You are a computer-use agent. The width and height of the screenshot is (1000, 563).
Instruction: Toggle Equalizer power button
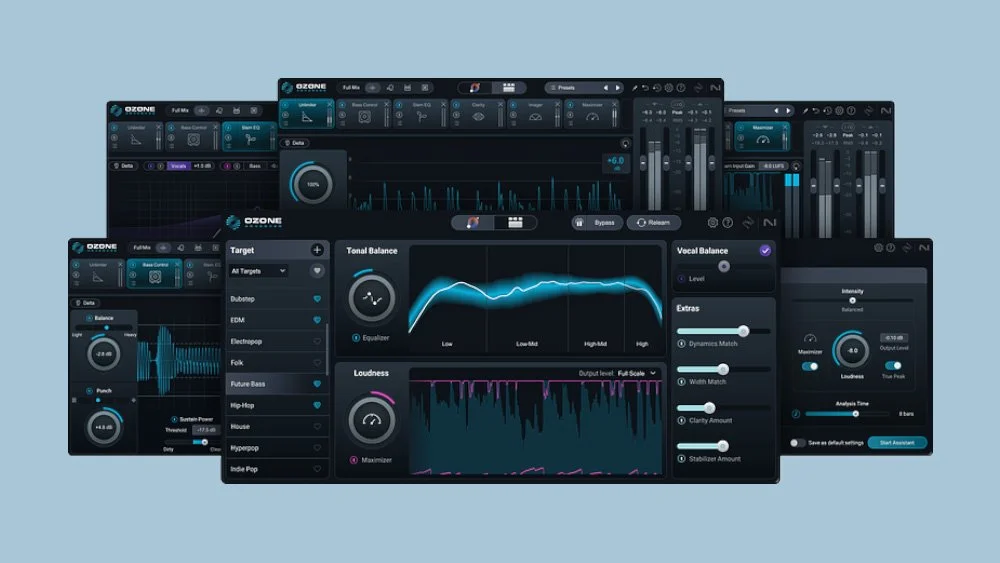pyautogui.click(x=356, y=338)
